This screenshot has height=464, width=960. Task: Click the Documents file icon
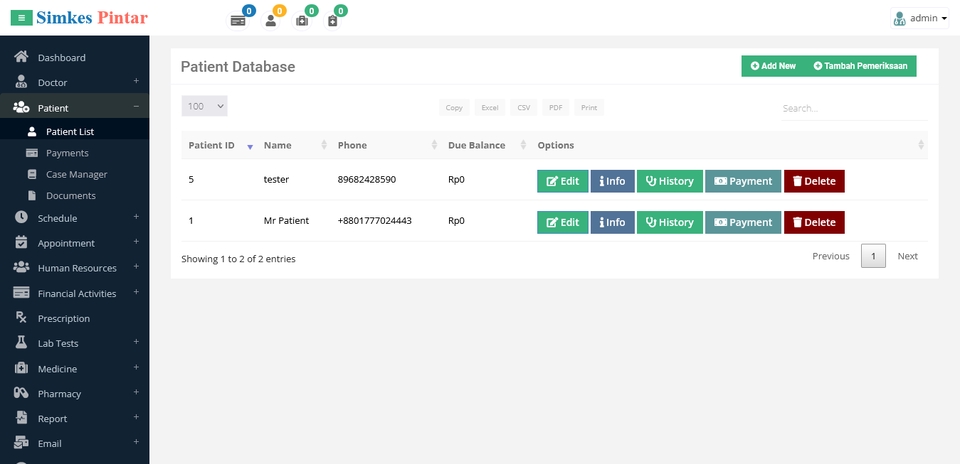coord(32,196)
